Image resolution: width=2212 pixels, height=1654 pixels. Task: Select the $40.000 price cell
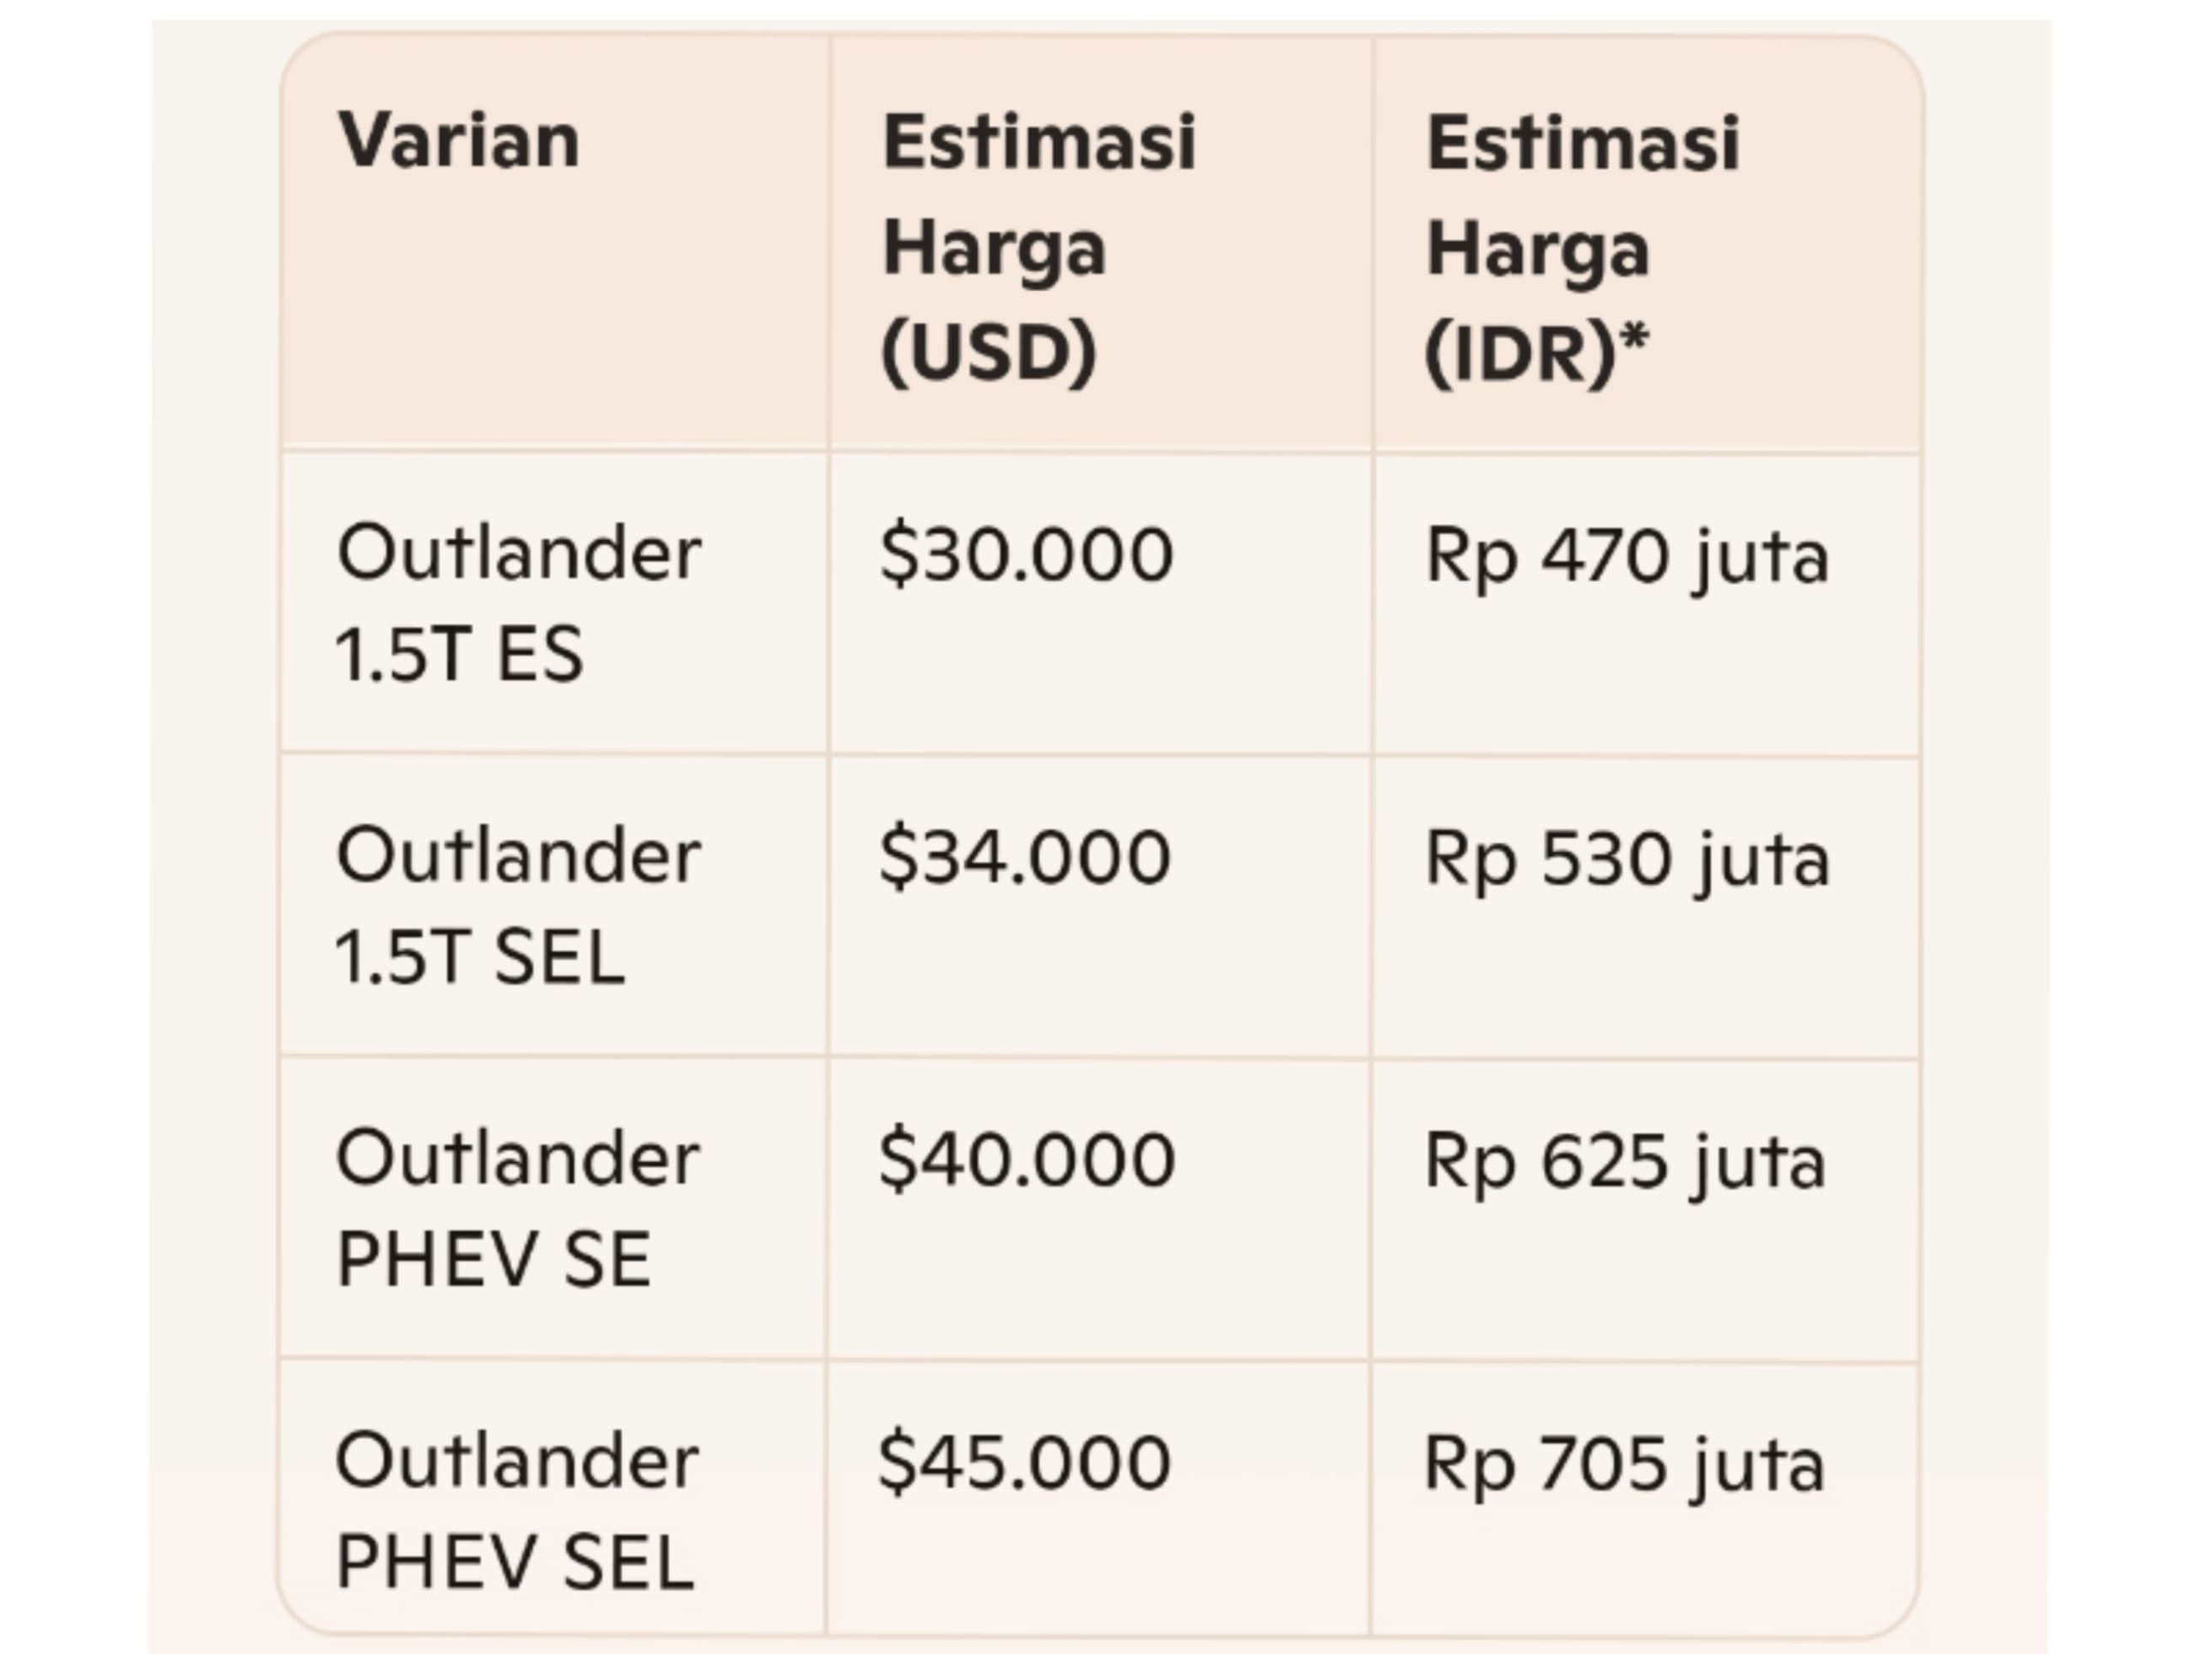1026,1160
